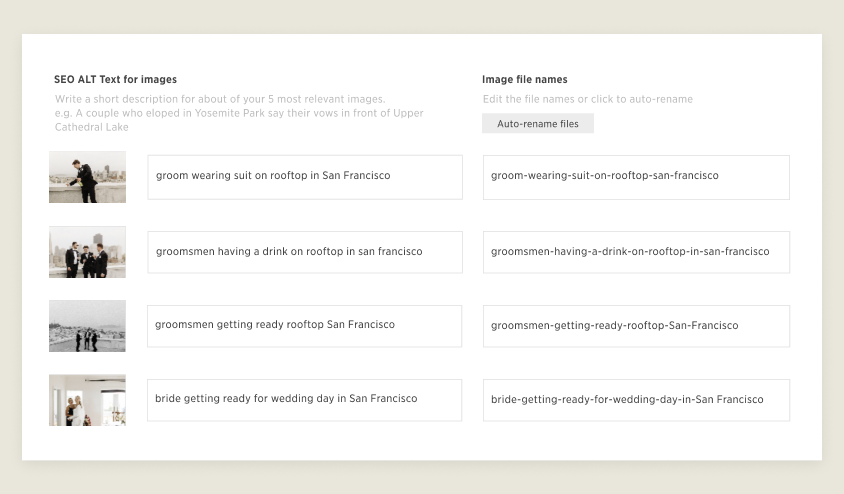
Task: Edit file name 'bride-getting-ready-for-wedding-day-in-San Francisco'
Action: coord(636,400)
